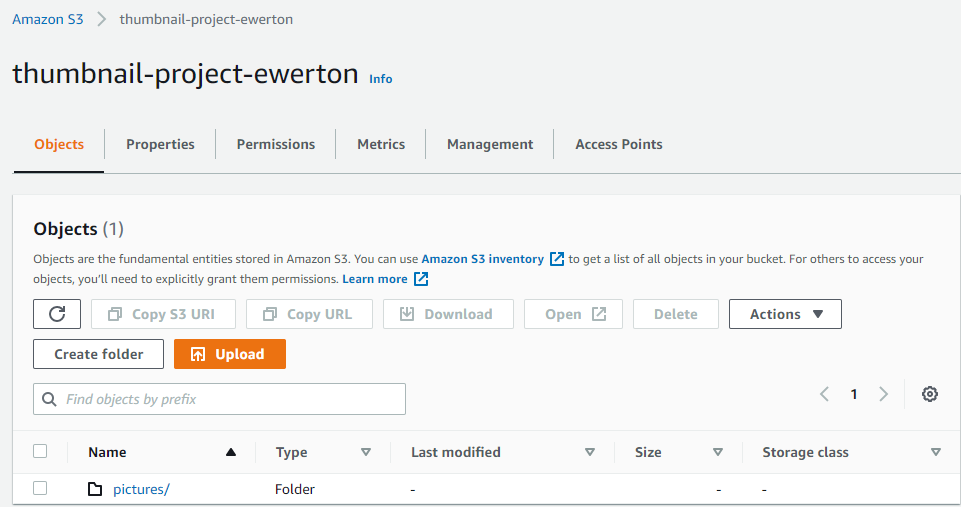
Task: Click the Objects (1) heading
Action: (78, 229)
